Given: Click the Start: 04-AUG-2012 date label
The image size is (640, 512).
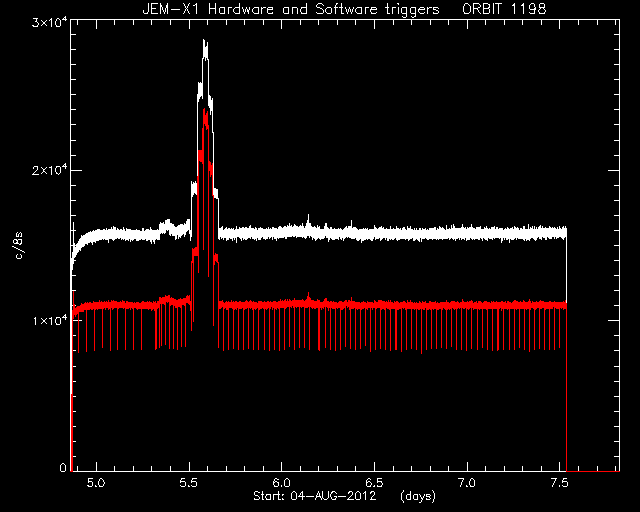Looking at the screenshot, I should (x=314, y=496).
